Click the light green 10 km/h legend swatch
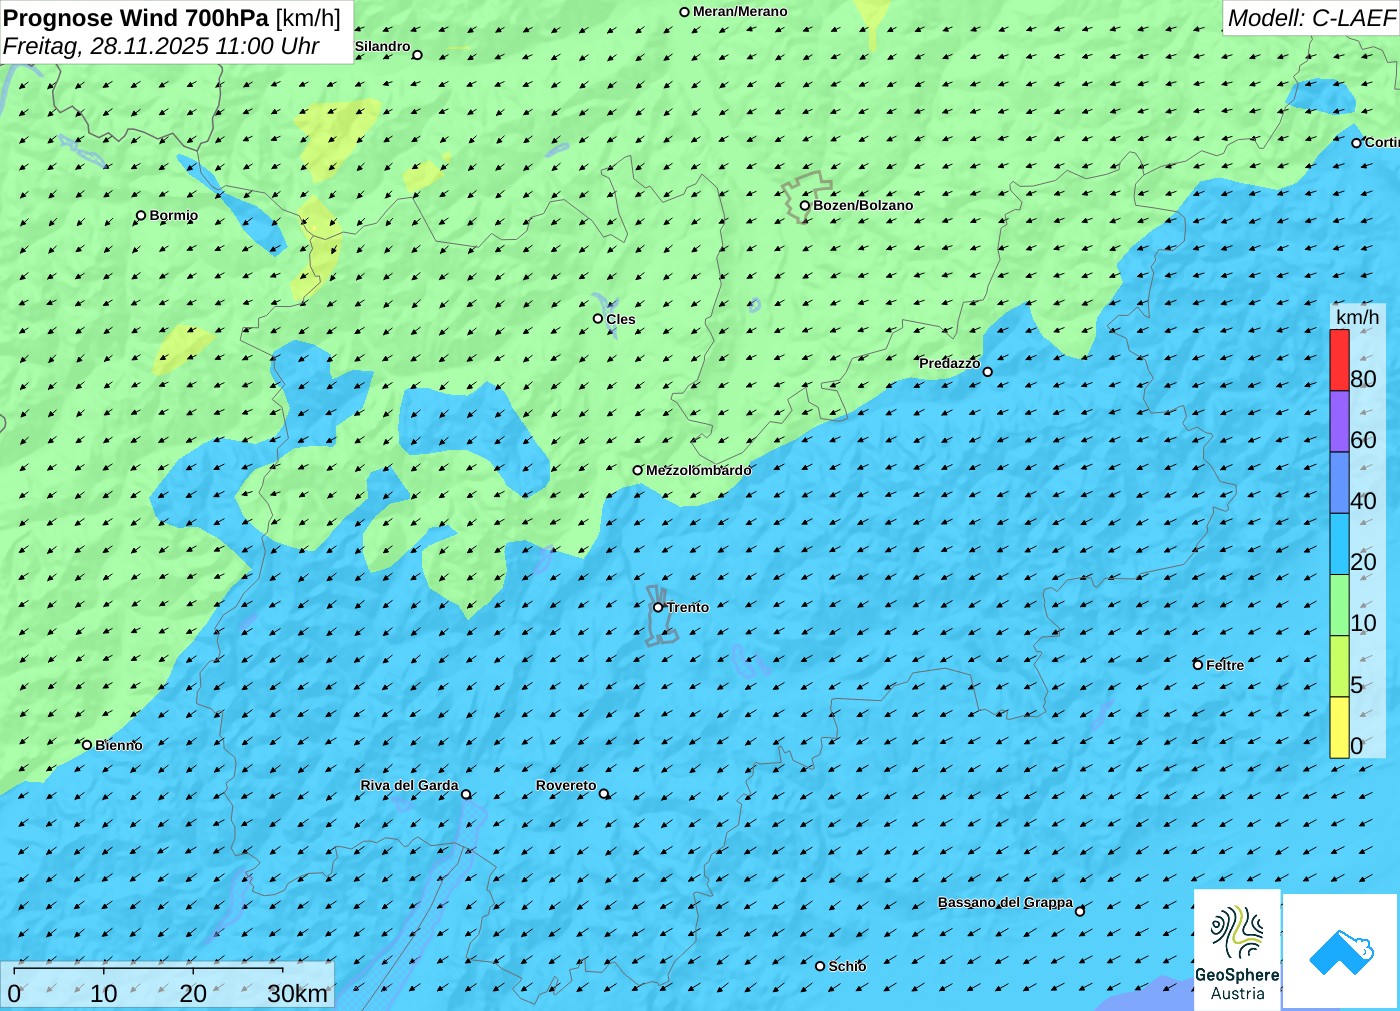The width and height of the screenshot is (1400, 1011). 1339,605
